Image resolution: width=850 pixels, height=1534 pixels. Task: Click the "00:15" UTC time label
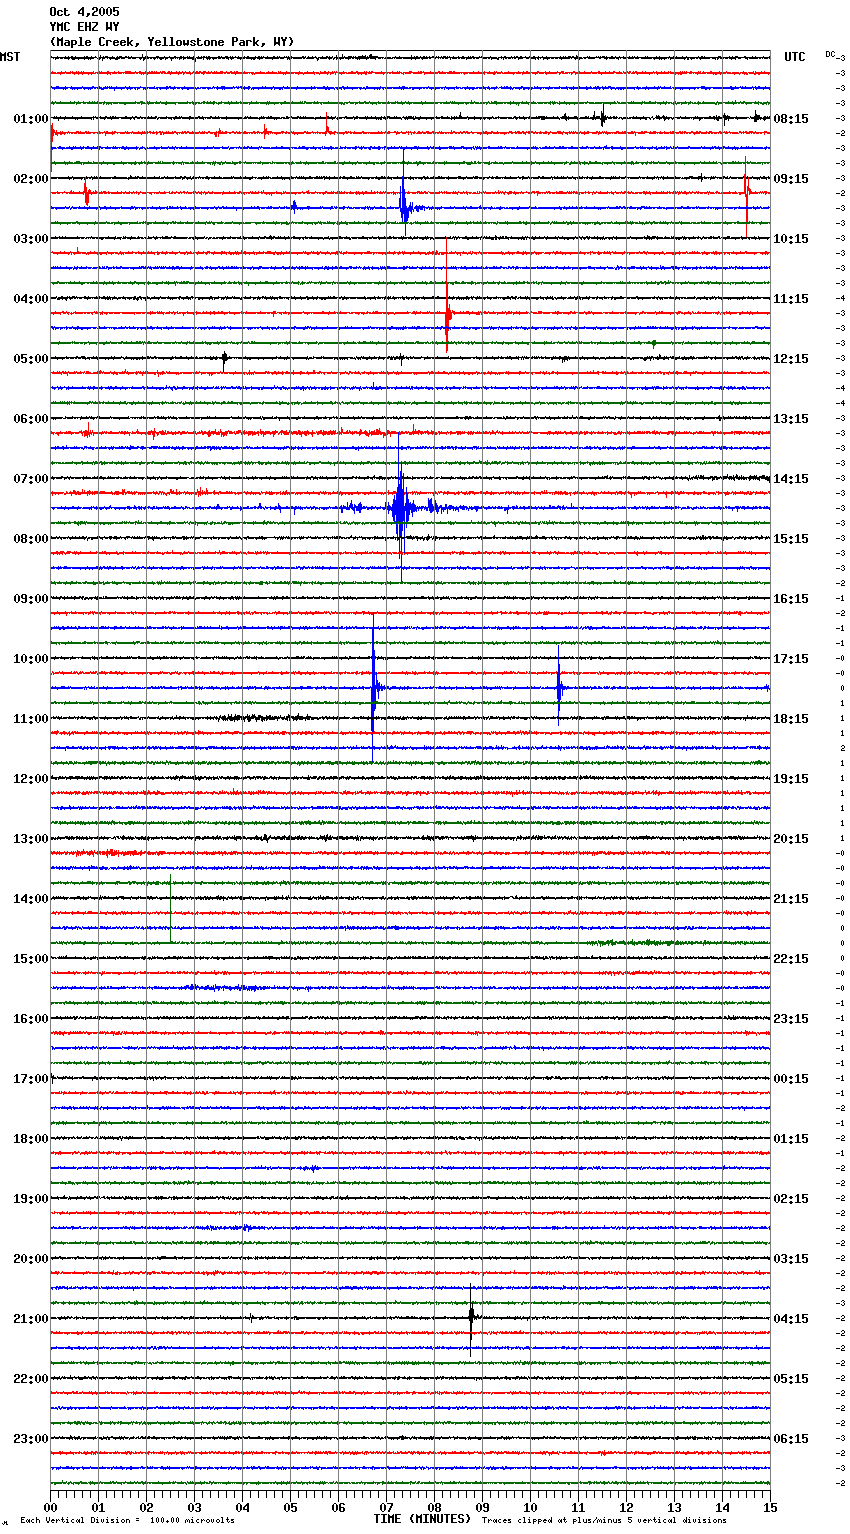coord(791,1079)
